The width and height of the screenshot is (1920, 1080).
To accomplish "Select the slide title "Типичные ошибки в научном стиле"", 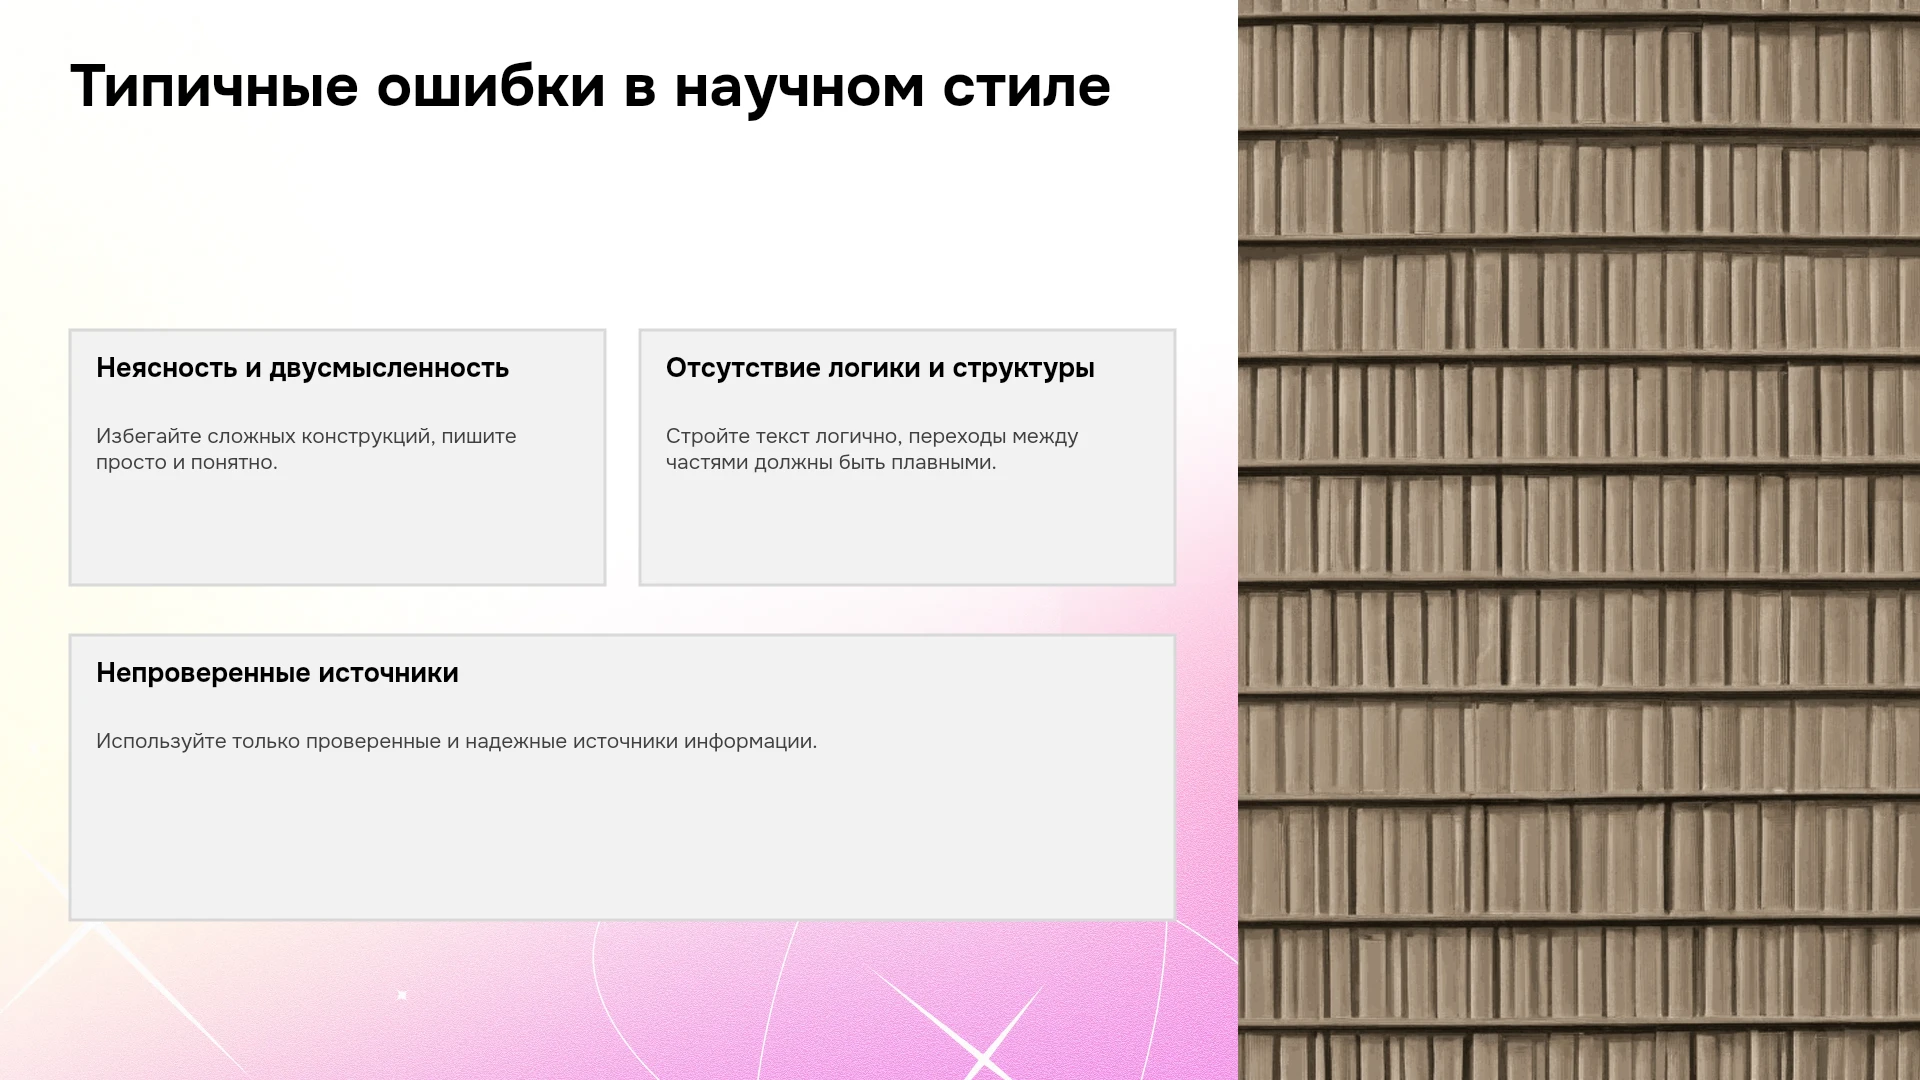I will (x=590, y=86).
